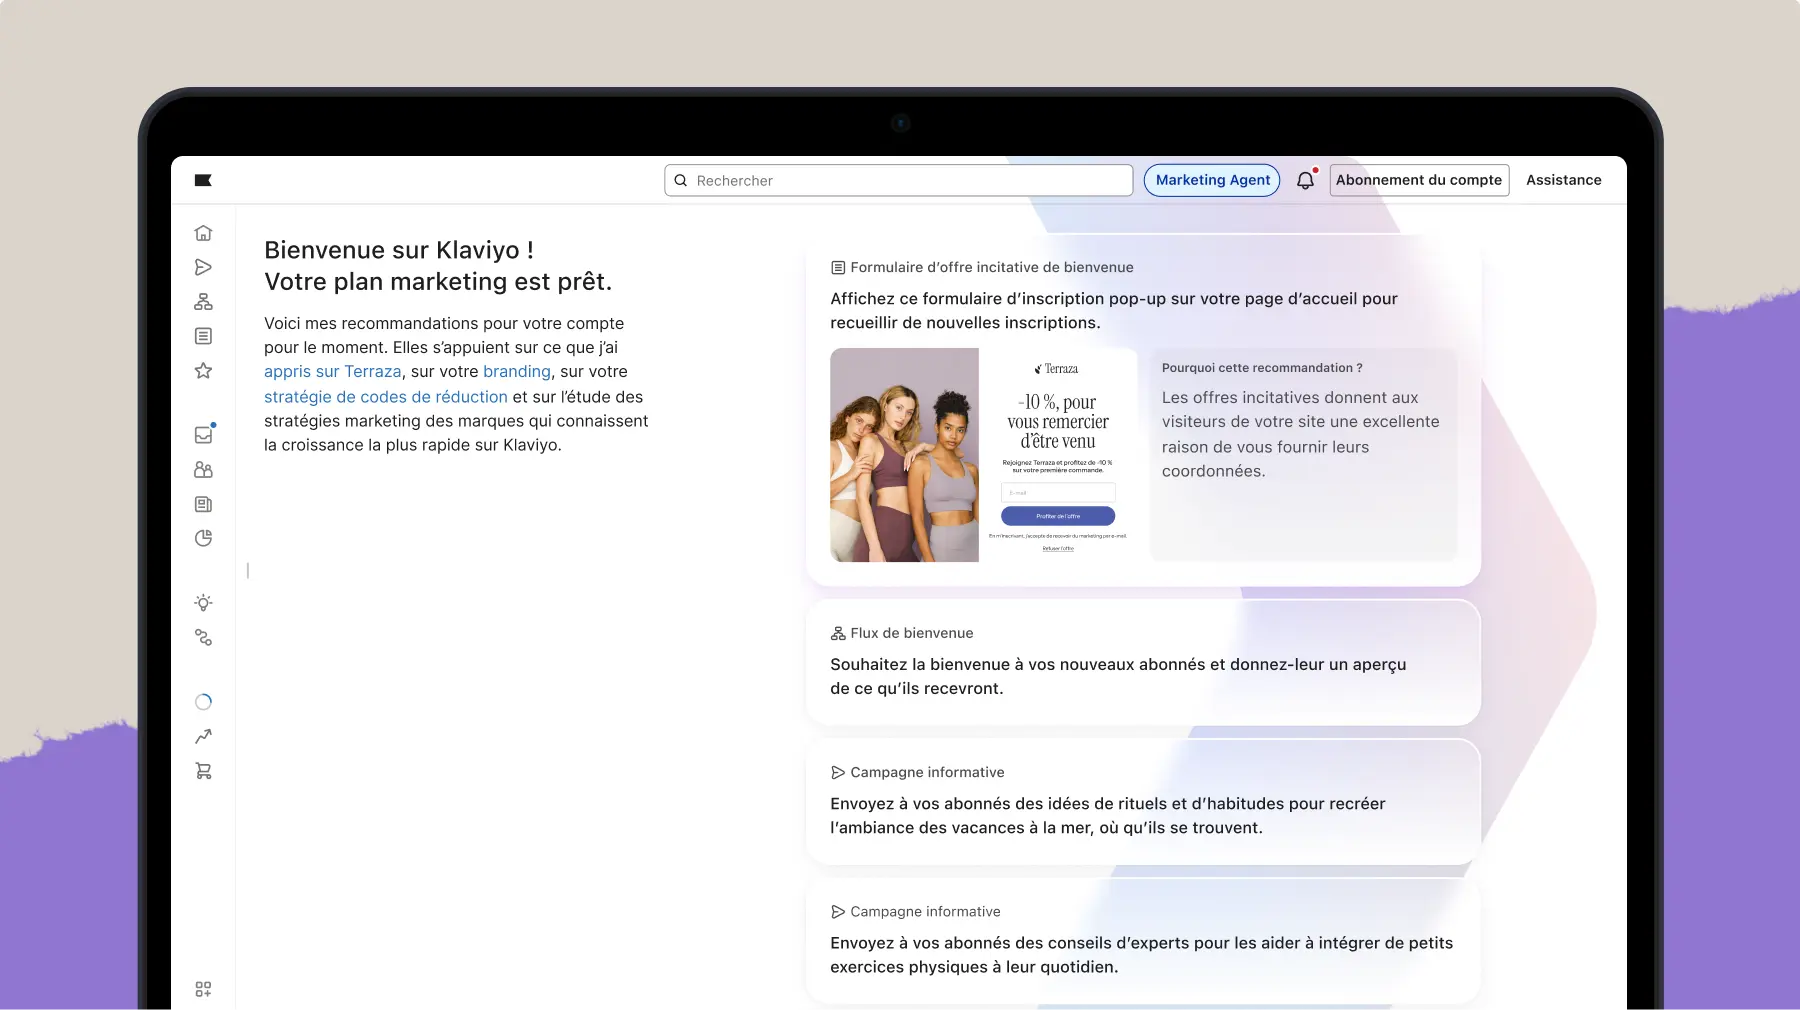
Task: Click the models photo in form preview
Action: (904, 455)
